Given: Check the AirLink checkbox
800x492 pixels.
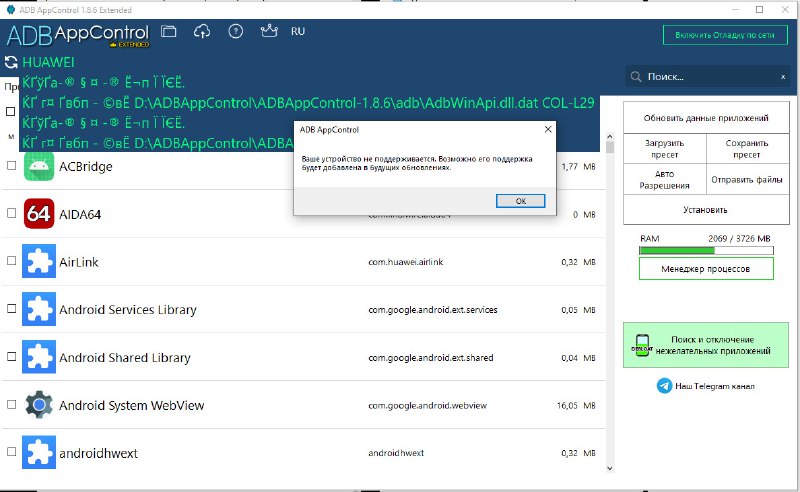Looking at the screenshot, I should click(x=11, y=261).
